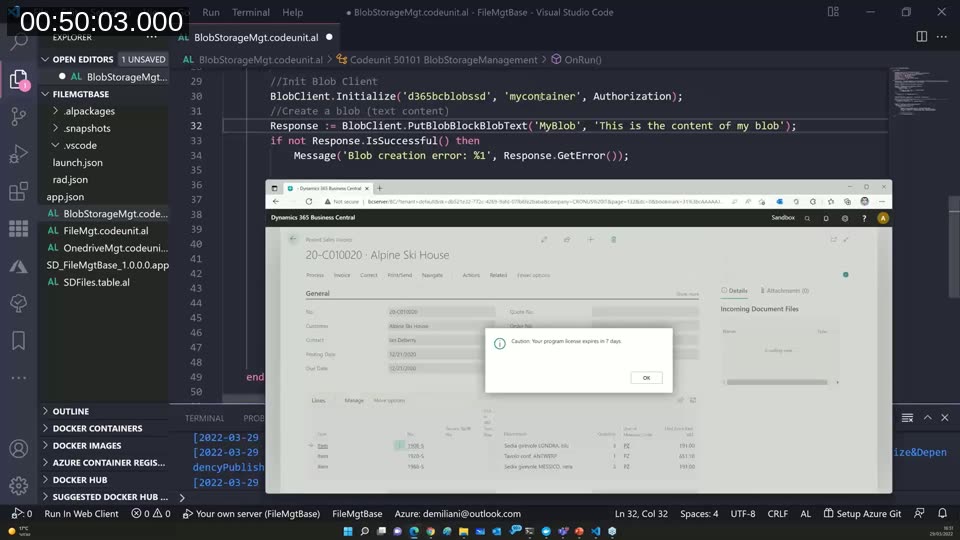The height and width of the screenshot is (540, 960).
Task: Expand SUGGESTED DOCKER HUB section
Action: coord(110,497)
